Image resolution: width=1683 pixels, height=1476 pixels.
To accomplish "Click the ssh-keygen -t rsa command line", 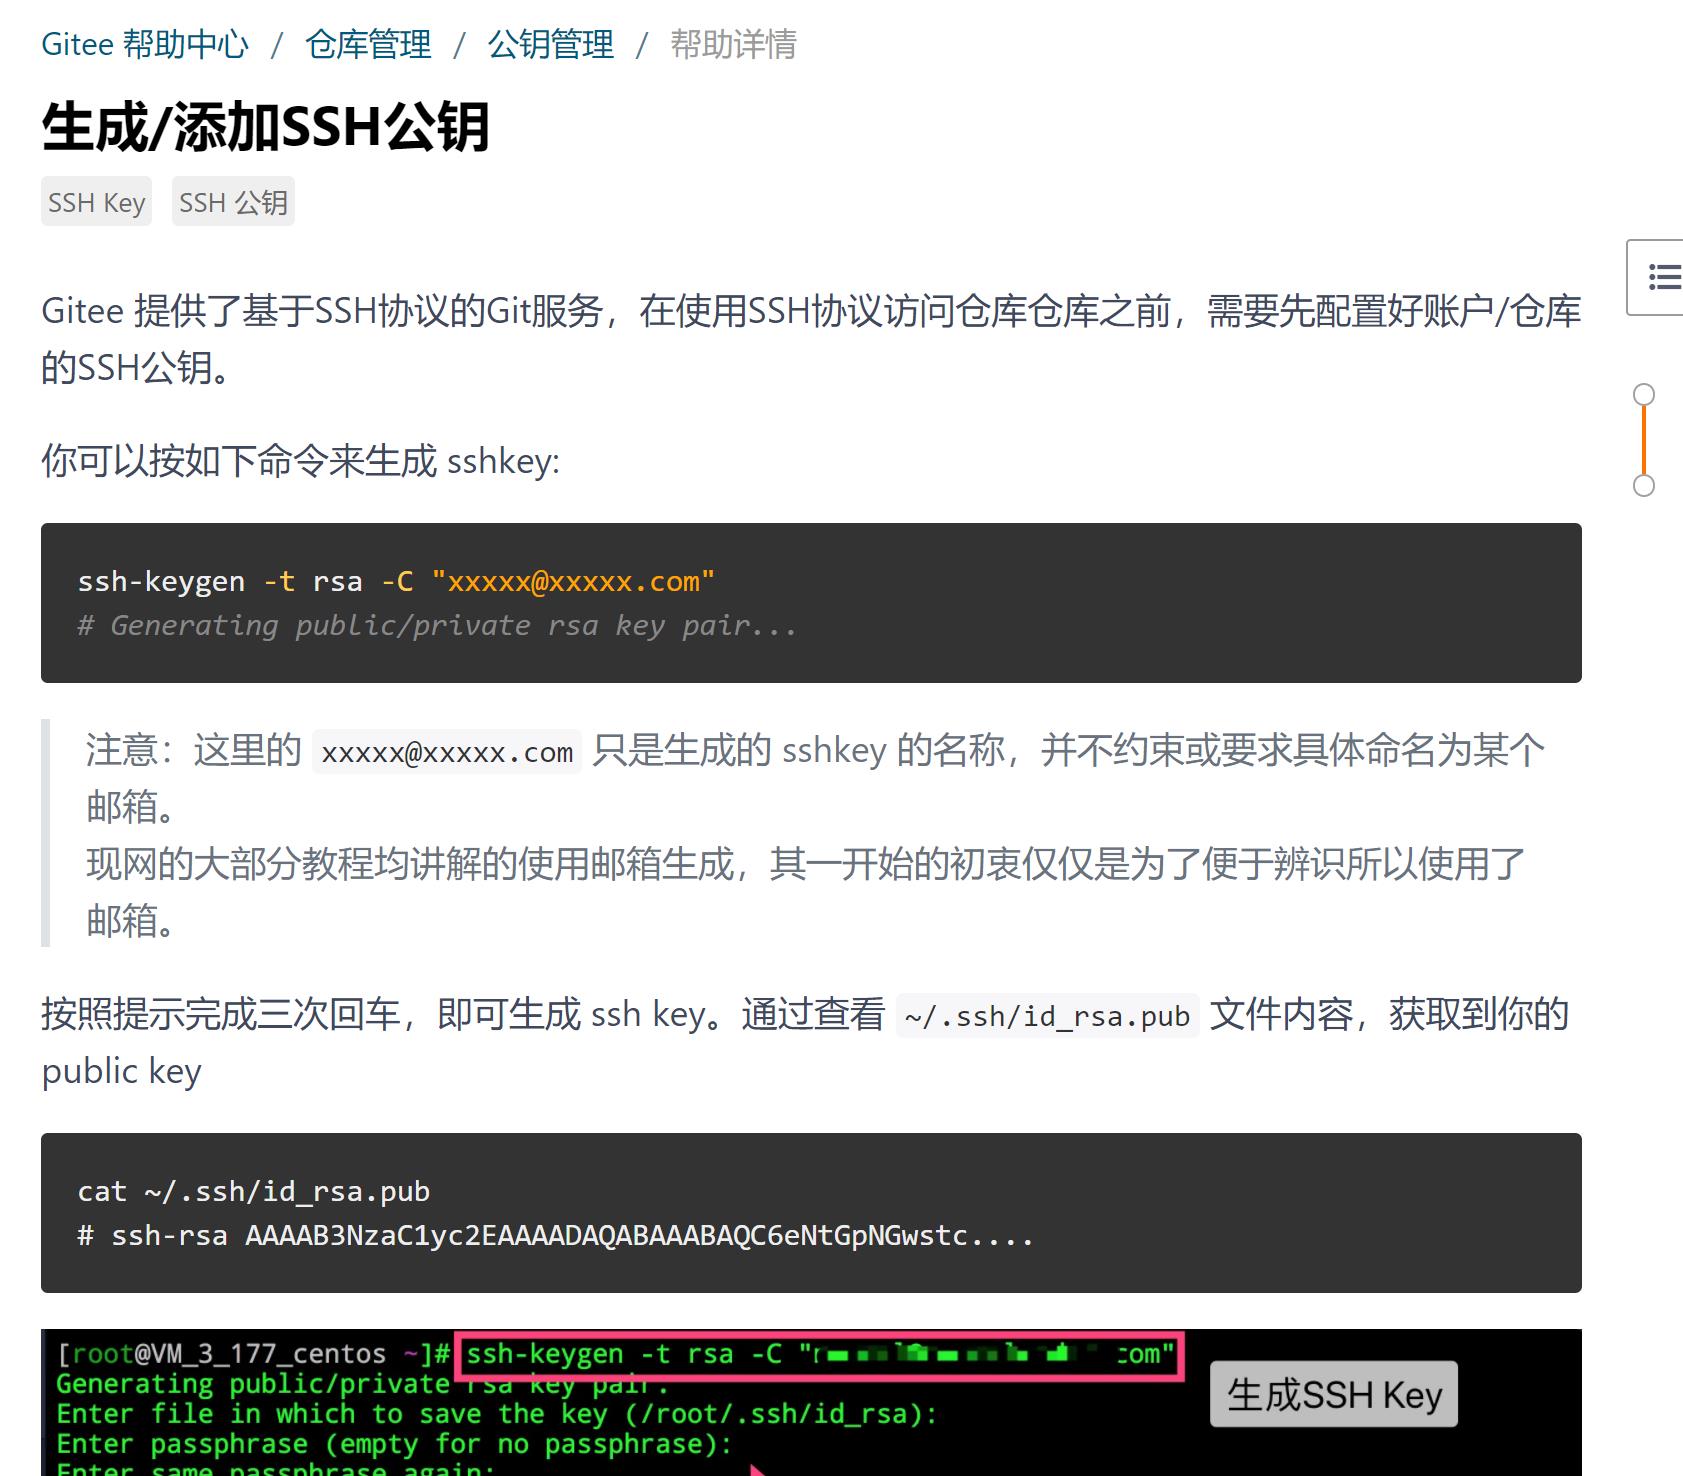I will (x=396, y=582).
